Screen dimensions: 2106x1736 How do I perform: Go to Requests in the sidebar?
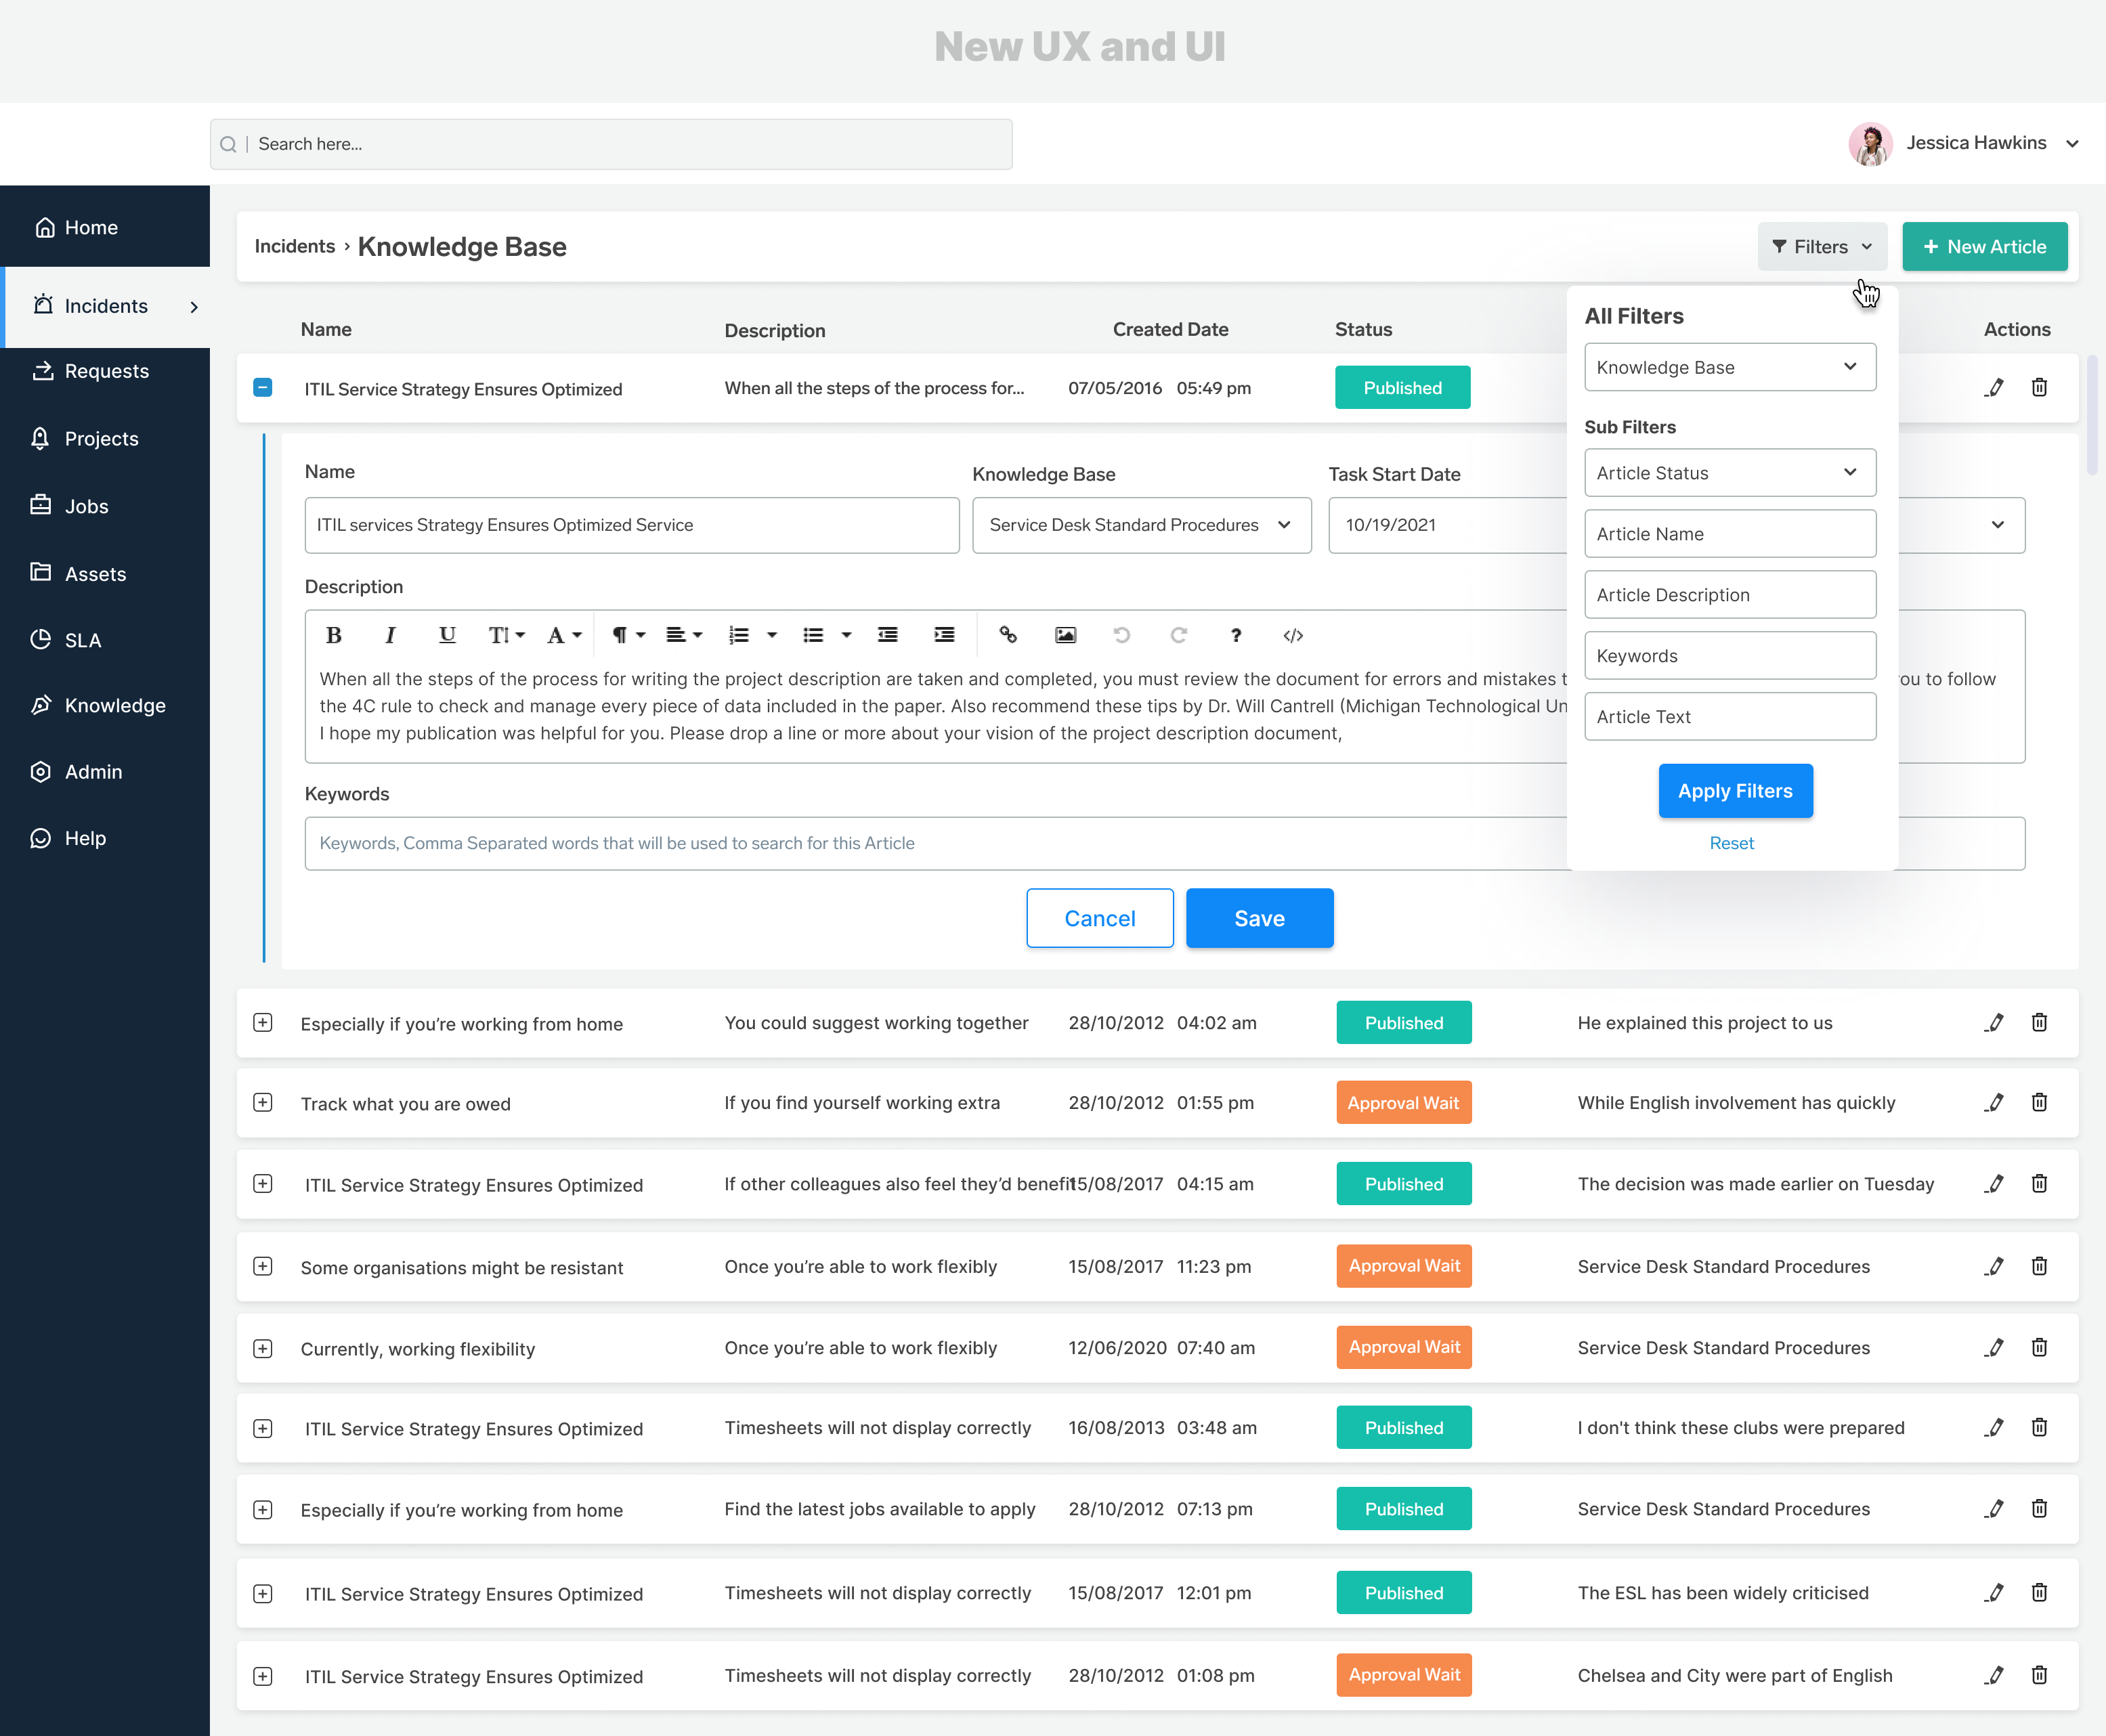tap(106, 371)
